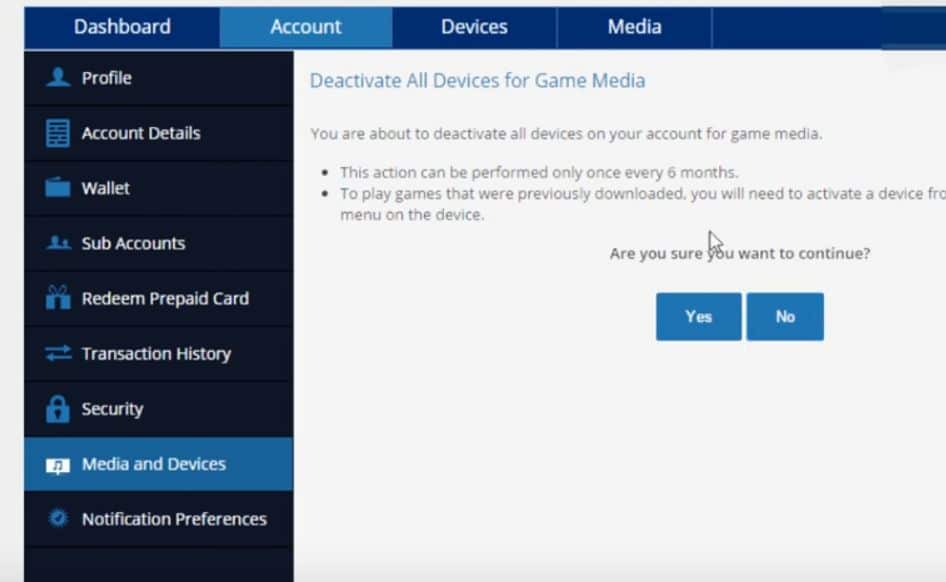Image resolution: width=946 pixels, height=582 pixels.
Task: Click the Deactivate All Devices heading
Action: pos(477,81)
